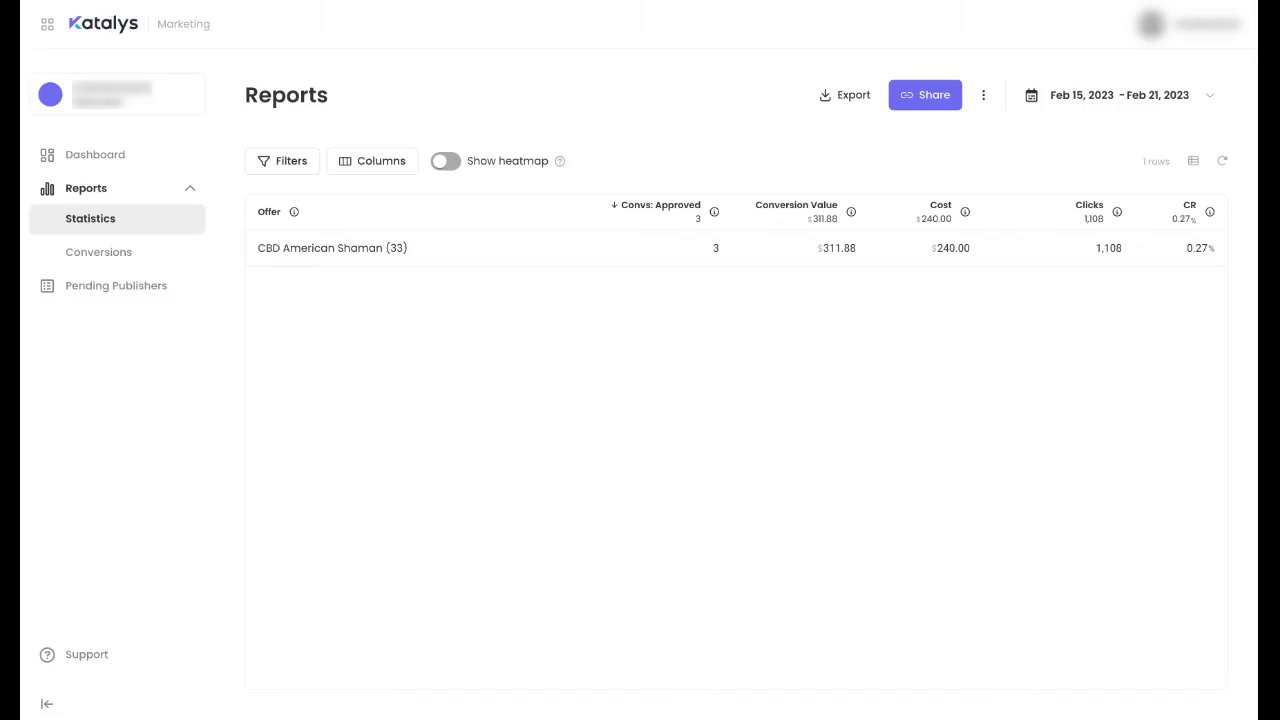
Task: Open the app grid launcher icon
Action: tap(47, 24)
